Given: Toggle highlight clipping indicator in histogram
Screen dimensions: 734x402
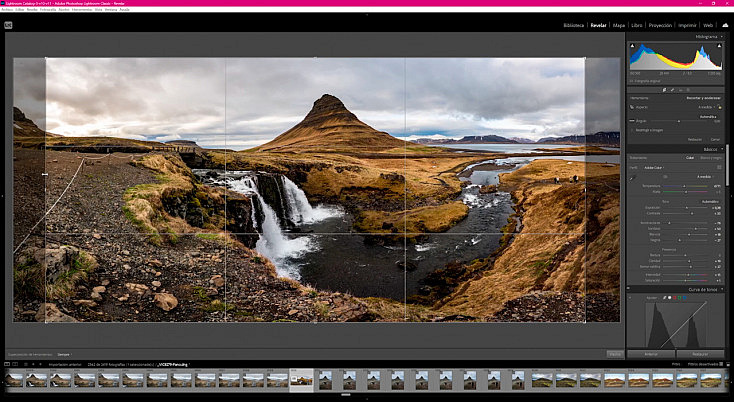Looking at the screenshot, I should coord(719,46).
